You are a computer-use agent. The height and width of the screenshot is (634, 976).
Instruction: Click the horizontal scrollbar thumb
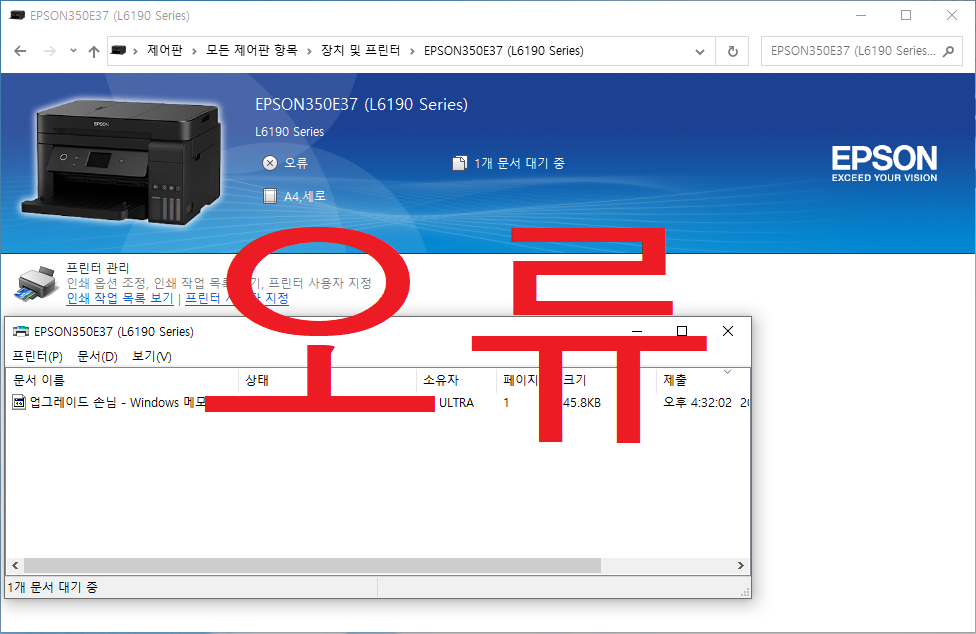[312, 566]
